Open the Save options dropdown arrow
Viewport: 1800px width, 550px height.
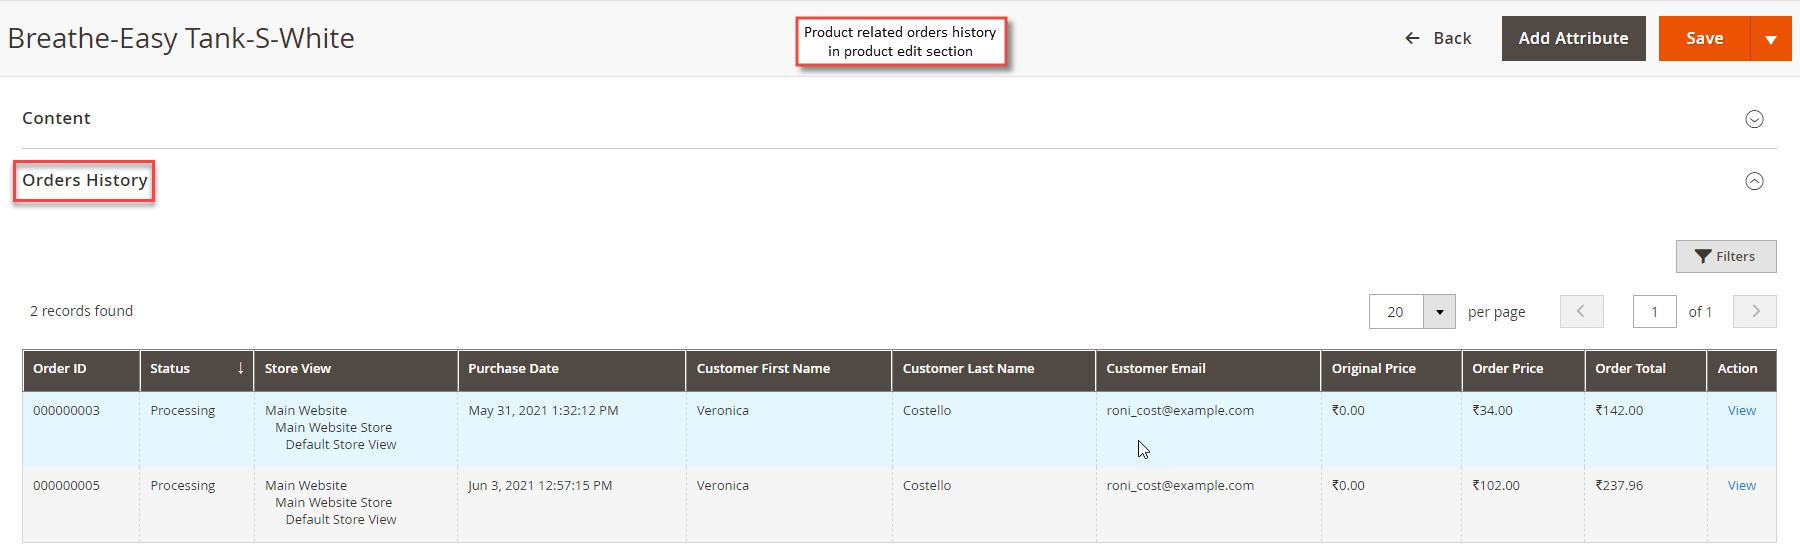coord(1771,39)
